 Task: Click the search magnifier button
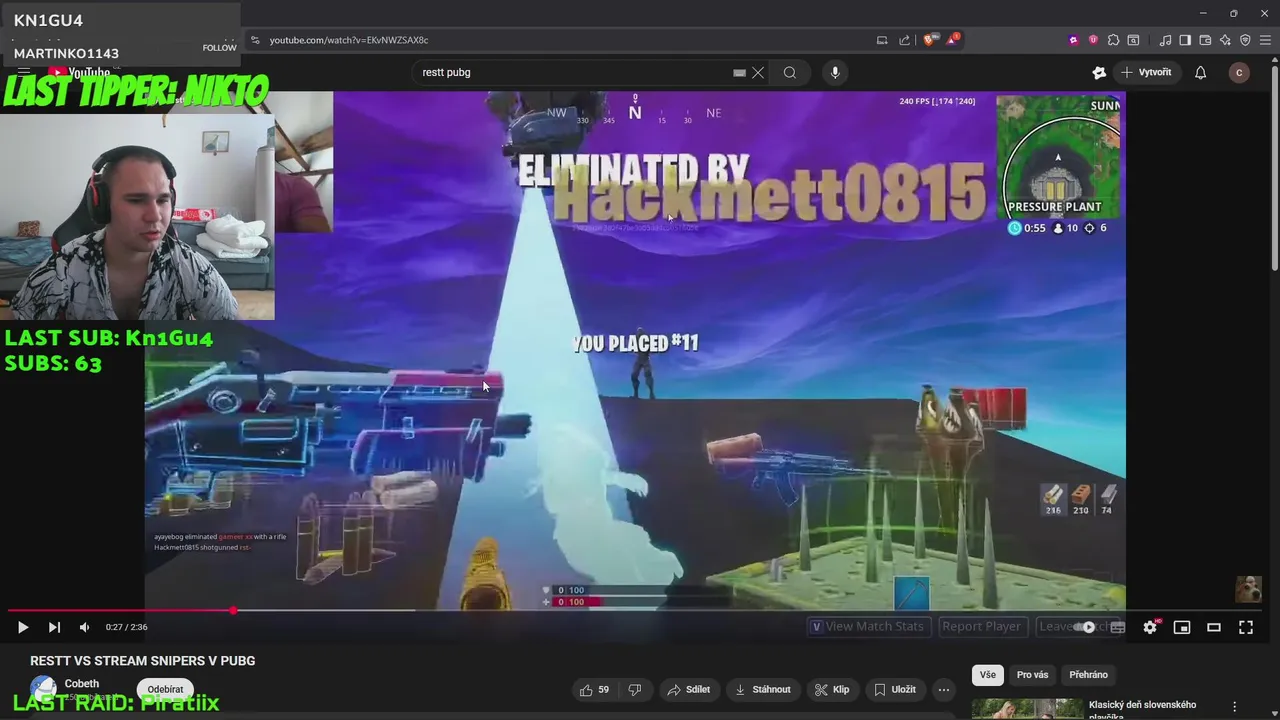pos(790,72)
